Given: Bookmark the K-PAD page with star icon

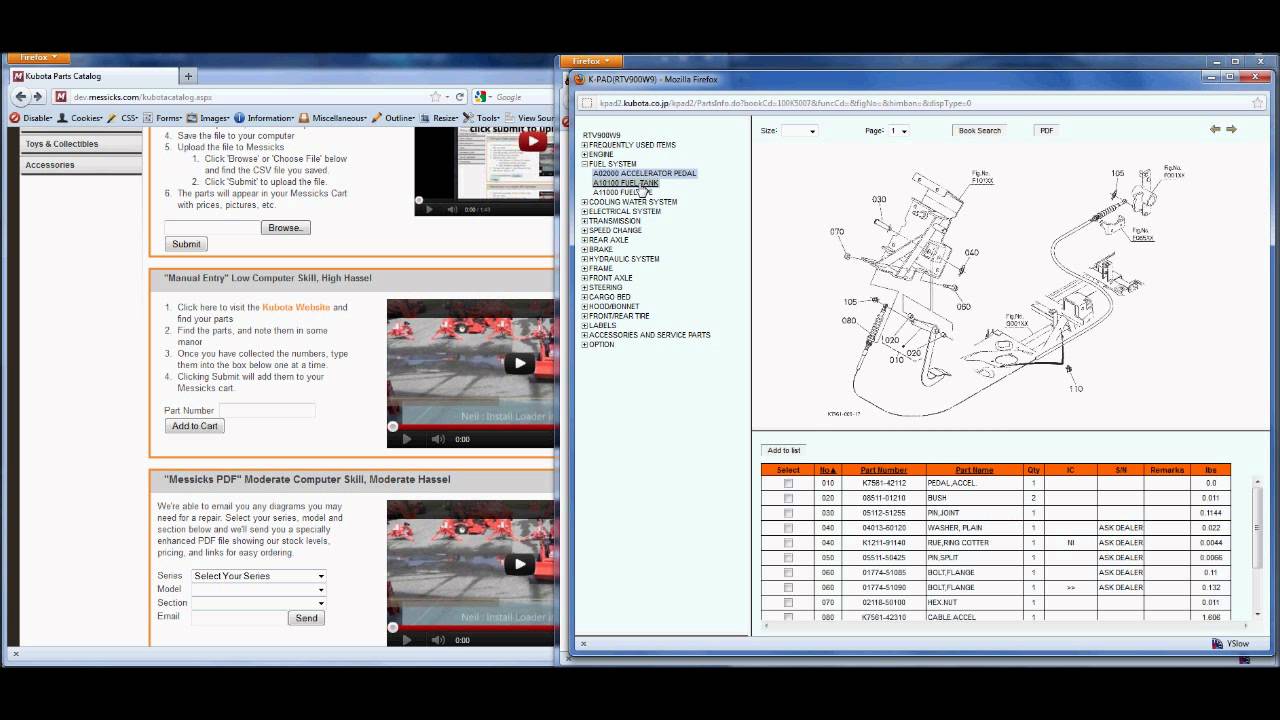Looking at the screenshot, I should pos(1258,102).
